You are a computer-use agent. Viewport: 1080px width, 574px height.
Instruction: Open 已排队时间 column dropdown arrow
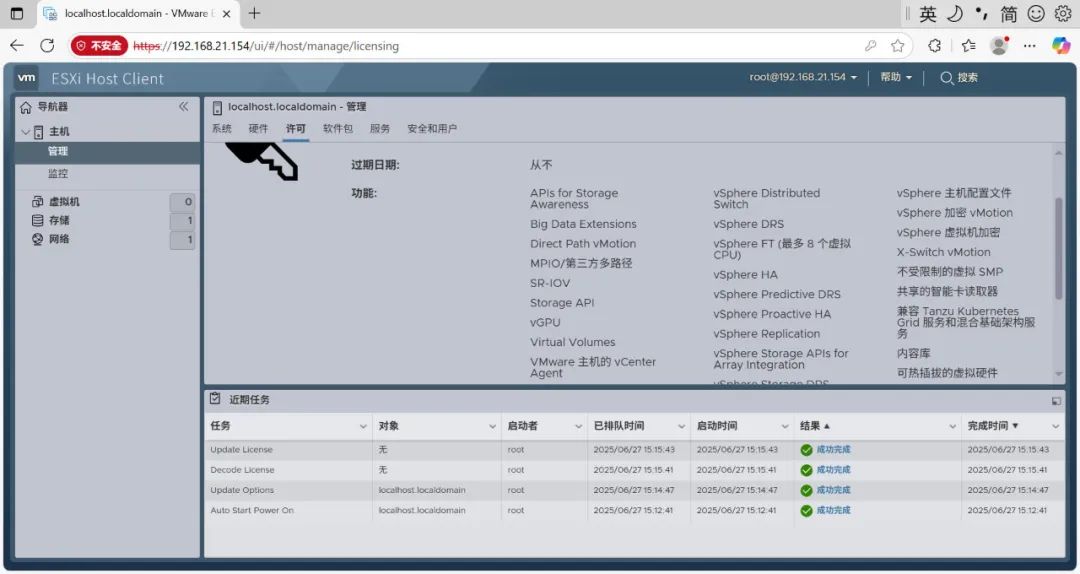[681, 427]
